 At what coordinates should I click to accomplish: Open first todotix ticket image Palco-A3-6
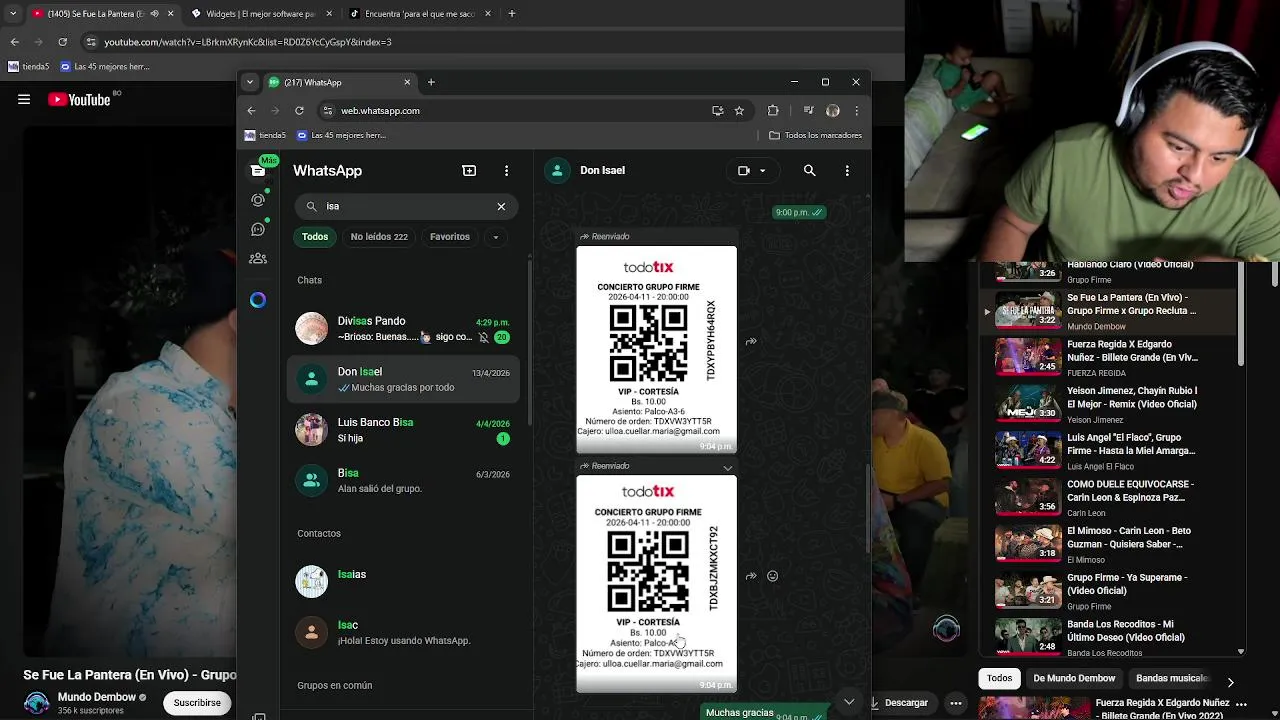click(656, 349)
